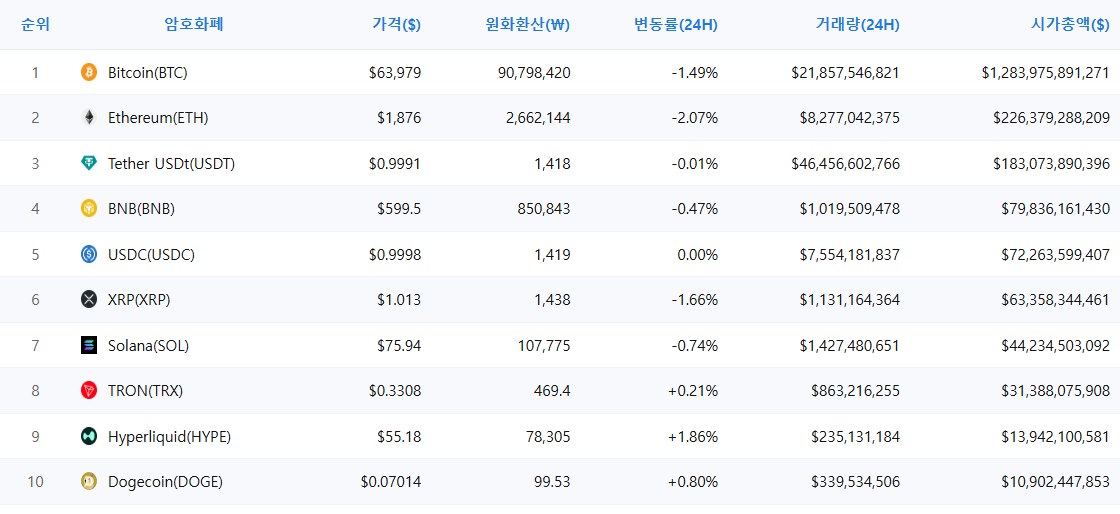Screen dimensions: 1120x514
Task: Select Hyperliquid won value 78,305
Action: [x=549, y=436]
